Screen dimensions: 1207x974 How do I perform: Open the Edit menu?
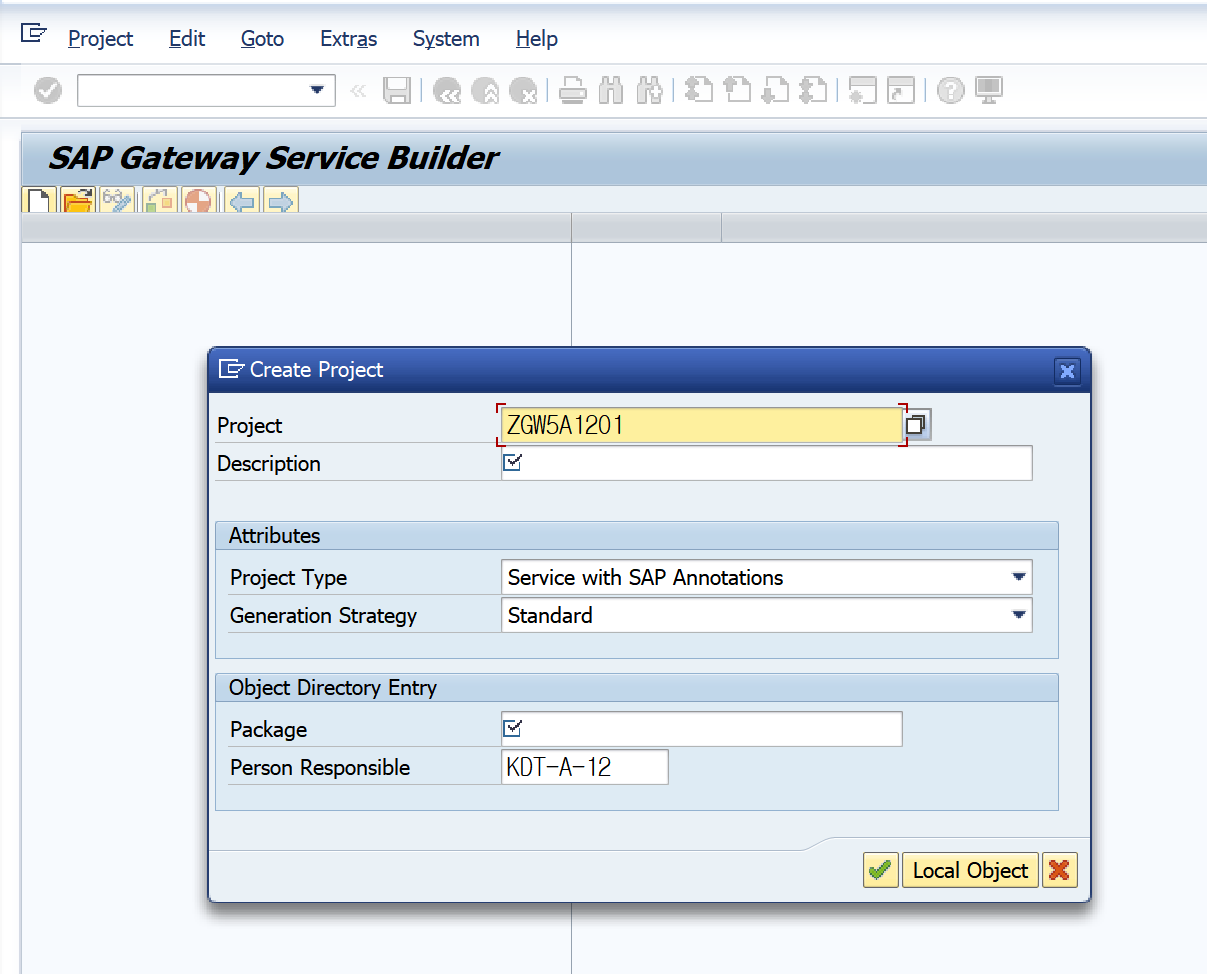187,39
